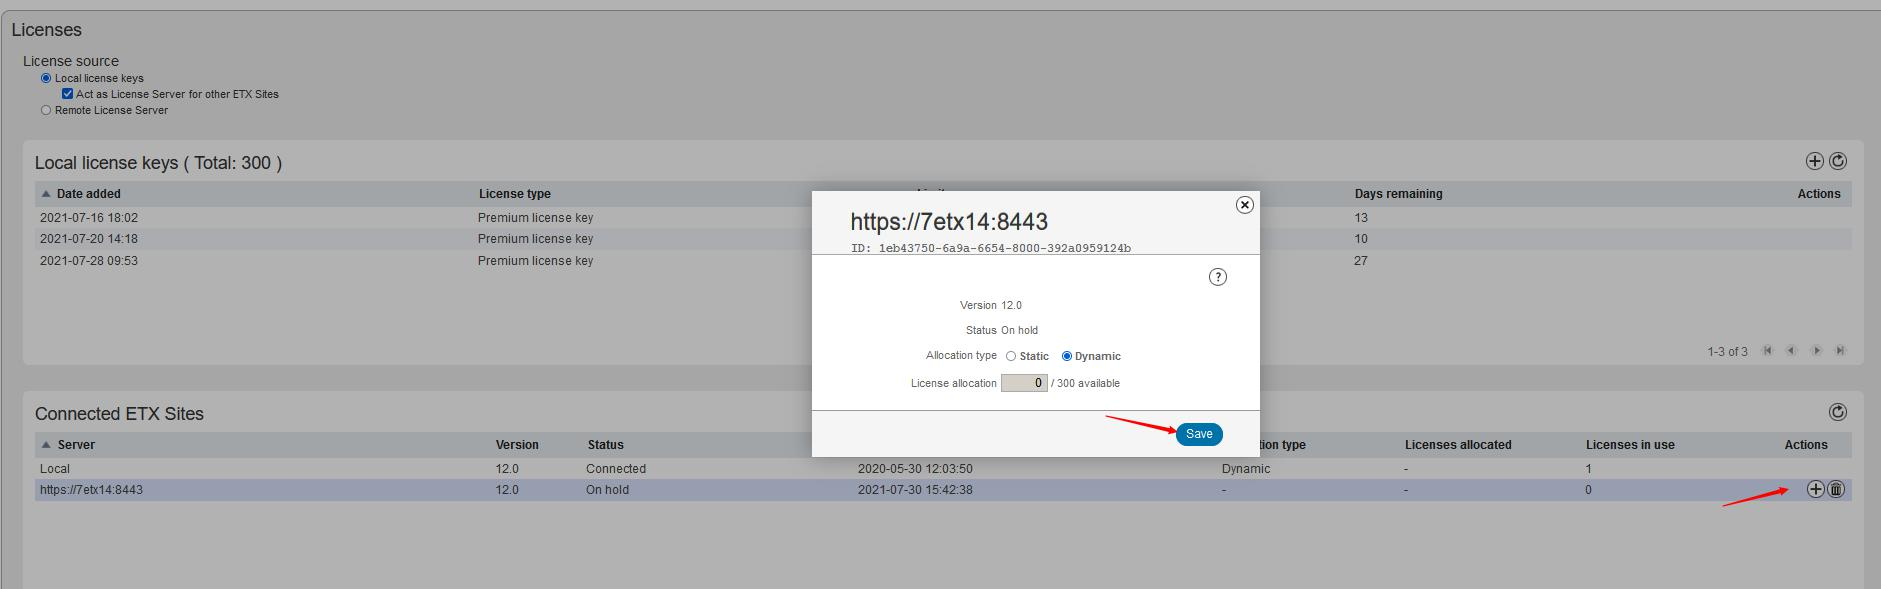
Task: Sort connected sites by Server column
Action: coord(76,445)
